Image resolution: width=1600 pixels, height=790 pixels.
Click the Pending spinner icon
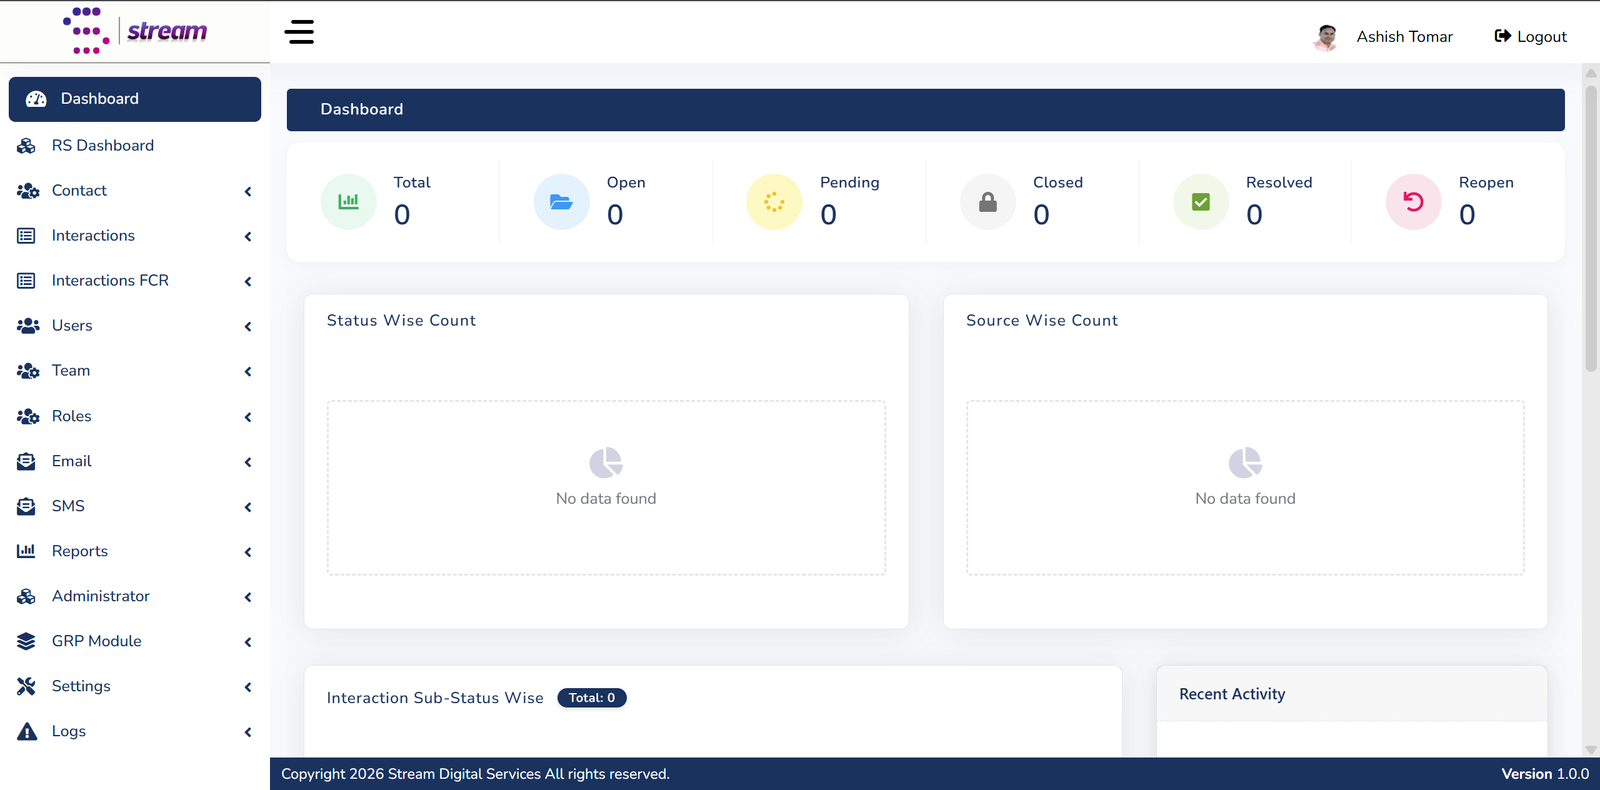point(774,202)
